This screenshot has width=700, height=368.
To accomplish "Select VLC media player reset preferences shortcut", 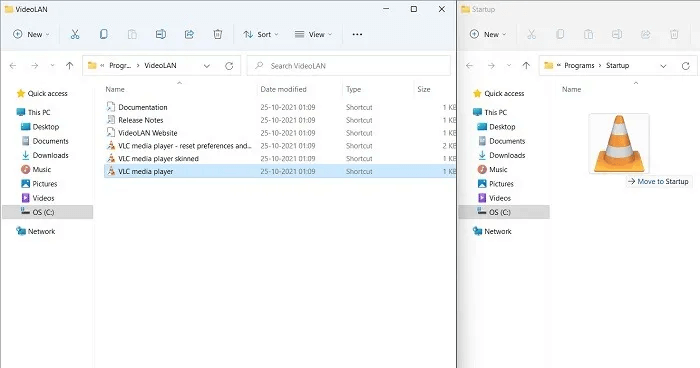I will (x=185, y=146).
